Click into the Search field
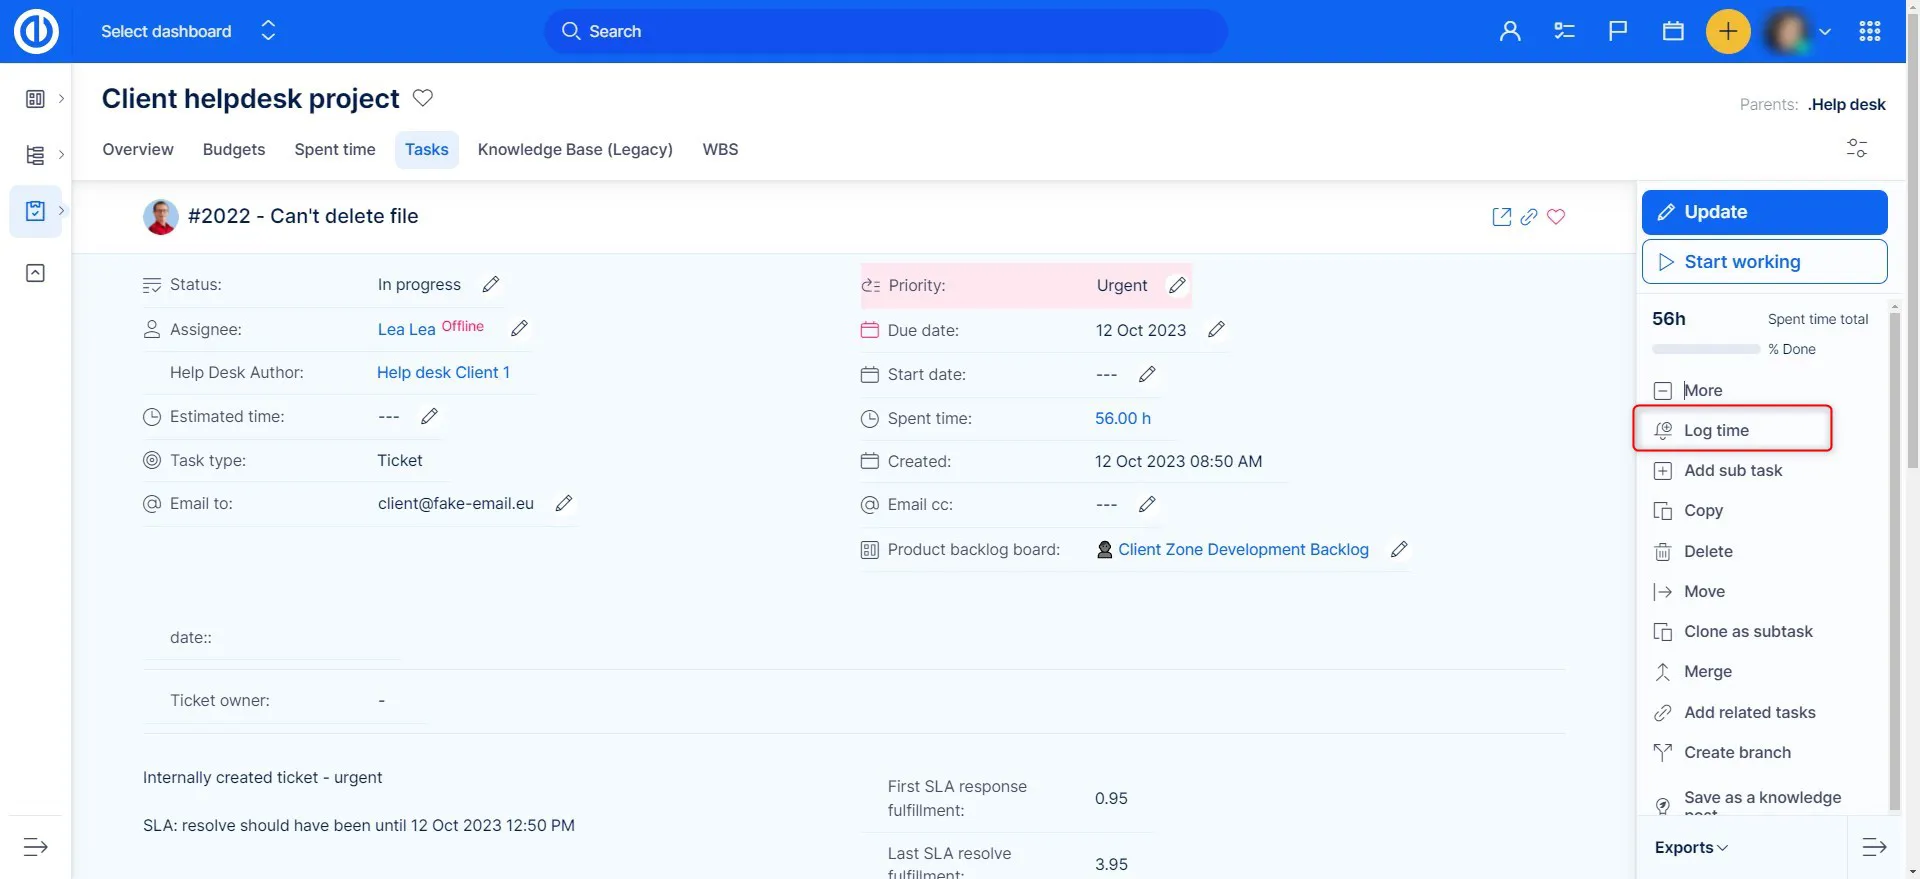 click(x=886, y=32)
